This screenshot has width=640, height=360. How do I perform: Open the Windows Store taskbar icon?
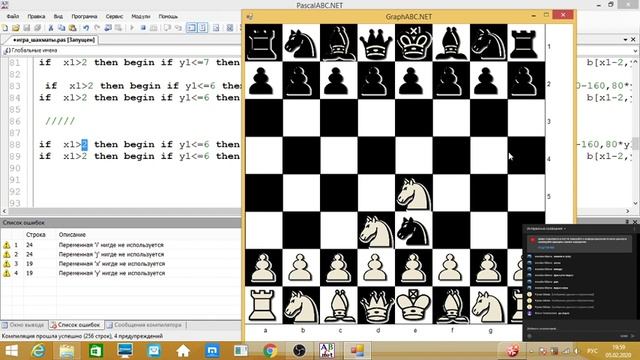[96, 351]
